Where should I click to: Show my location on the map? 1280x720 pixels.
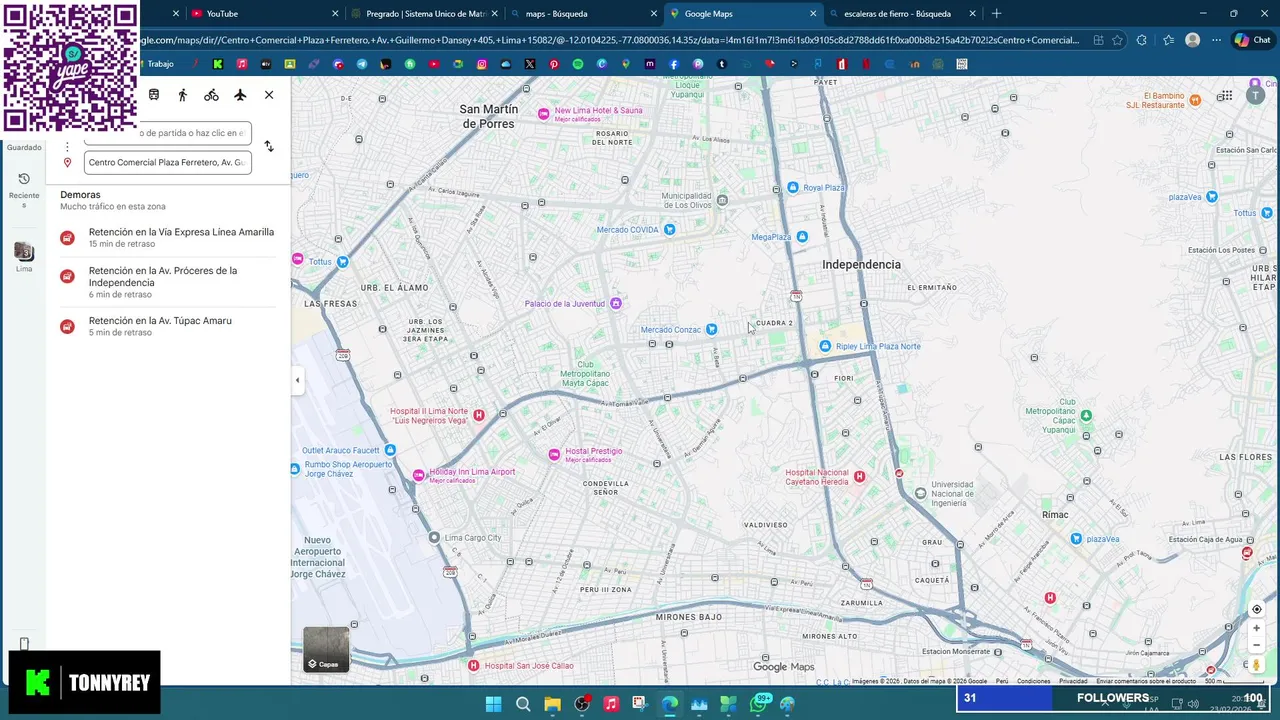pos(1257,609)
